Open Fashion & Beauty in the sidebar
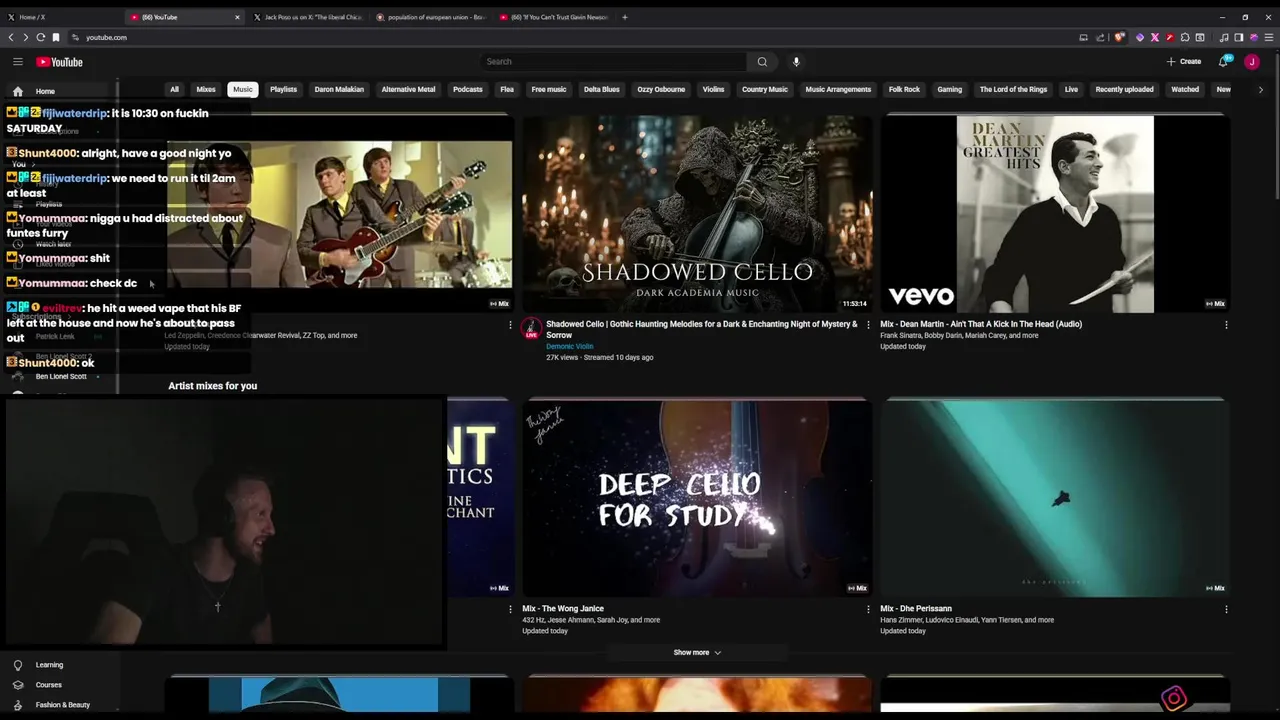Image resolution: width=1280 pixels, height=720 pixels. [x=62, y=705]
